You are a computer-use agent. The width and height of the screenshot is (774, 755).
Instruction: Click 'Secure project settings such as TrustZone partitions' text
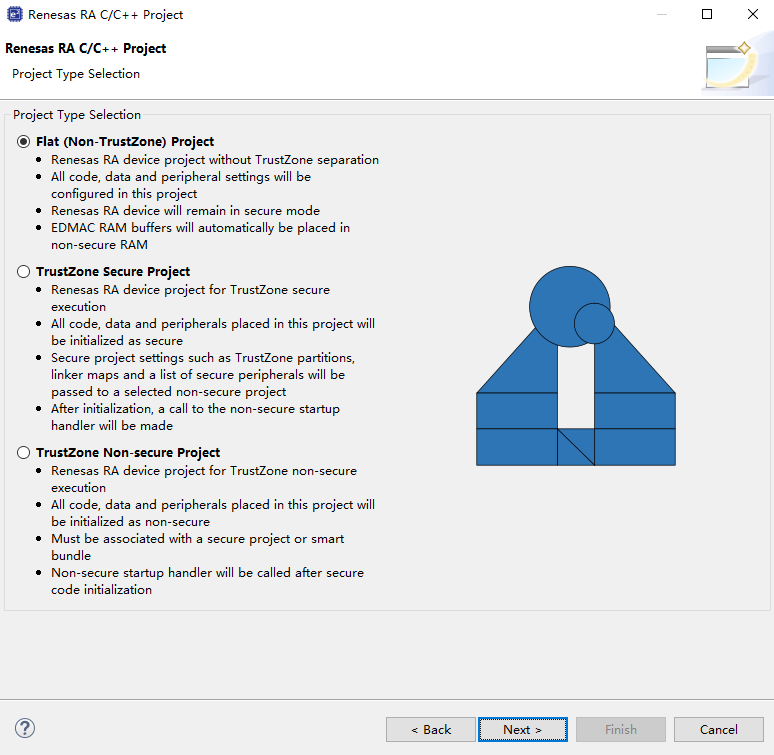202,358
